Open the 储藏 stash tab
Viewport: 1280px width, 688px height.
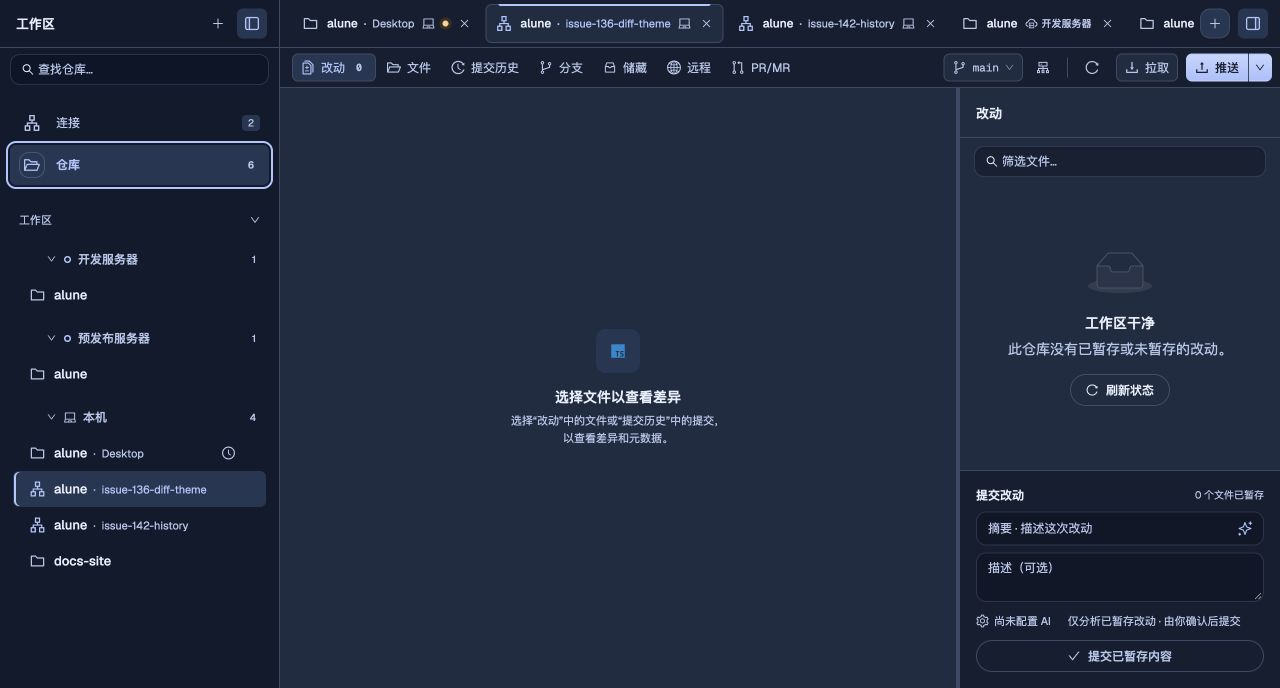tap(625, 68)
